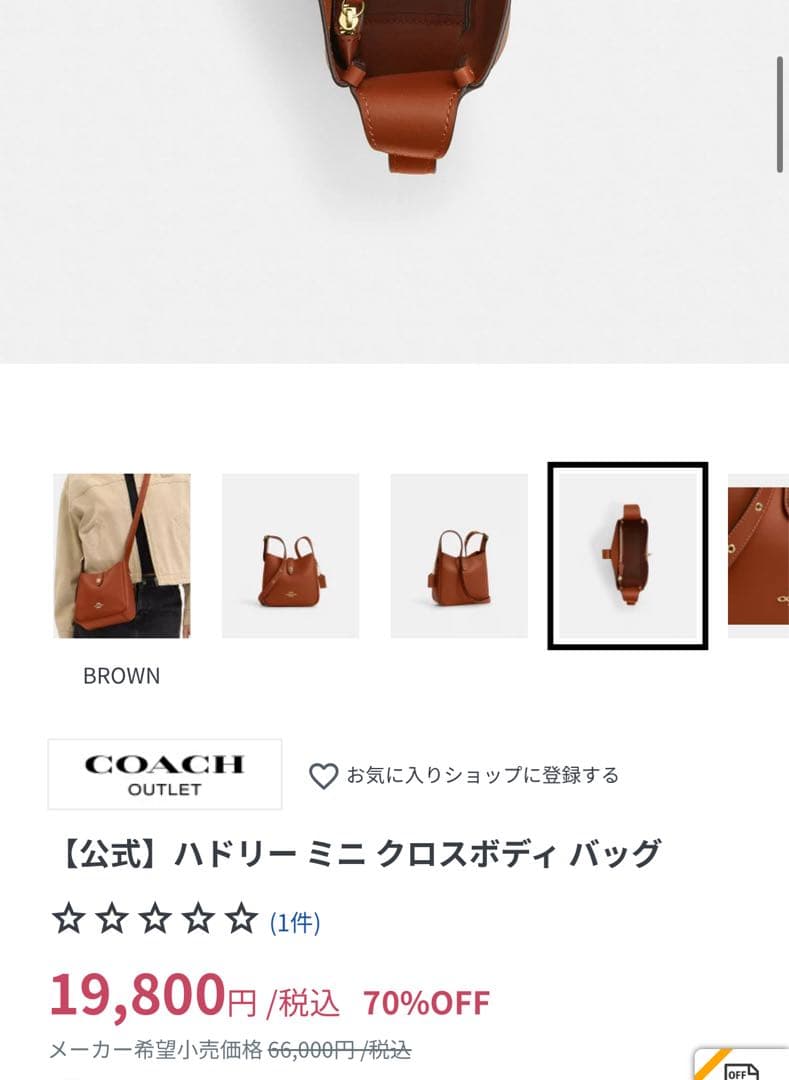Click the fifth rating star
The height and width of the screenshot is (1080, 789).
(x=242, y=919)
